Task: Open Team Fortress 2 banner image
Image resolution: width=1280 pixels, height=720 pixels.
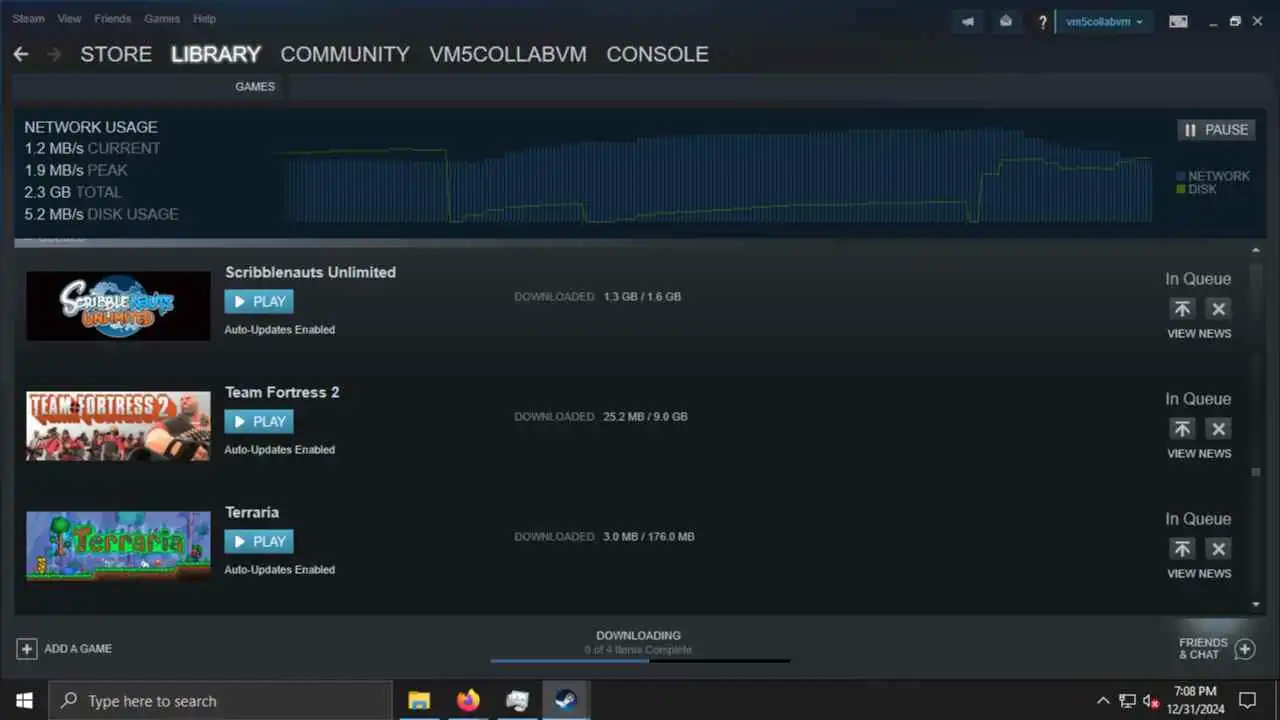Action: coord(118,426)
